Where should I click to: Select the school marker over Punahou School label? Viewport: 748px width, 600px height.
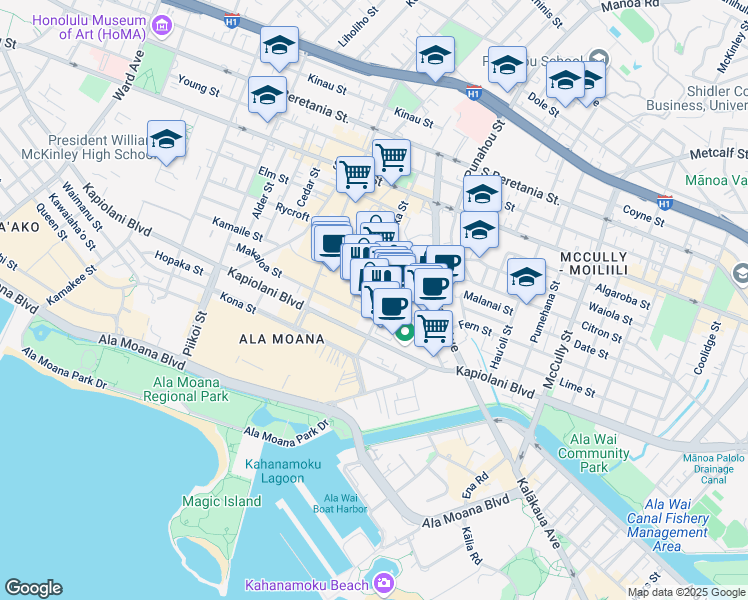click(508, 65)
